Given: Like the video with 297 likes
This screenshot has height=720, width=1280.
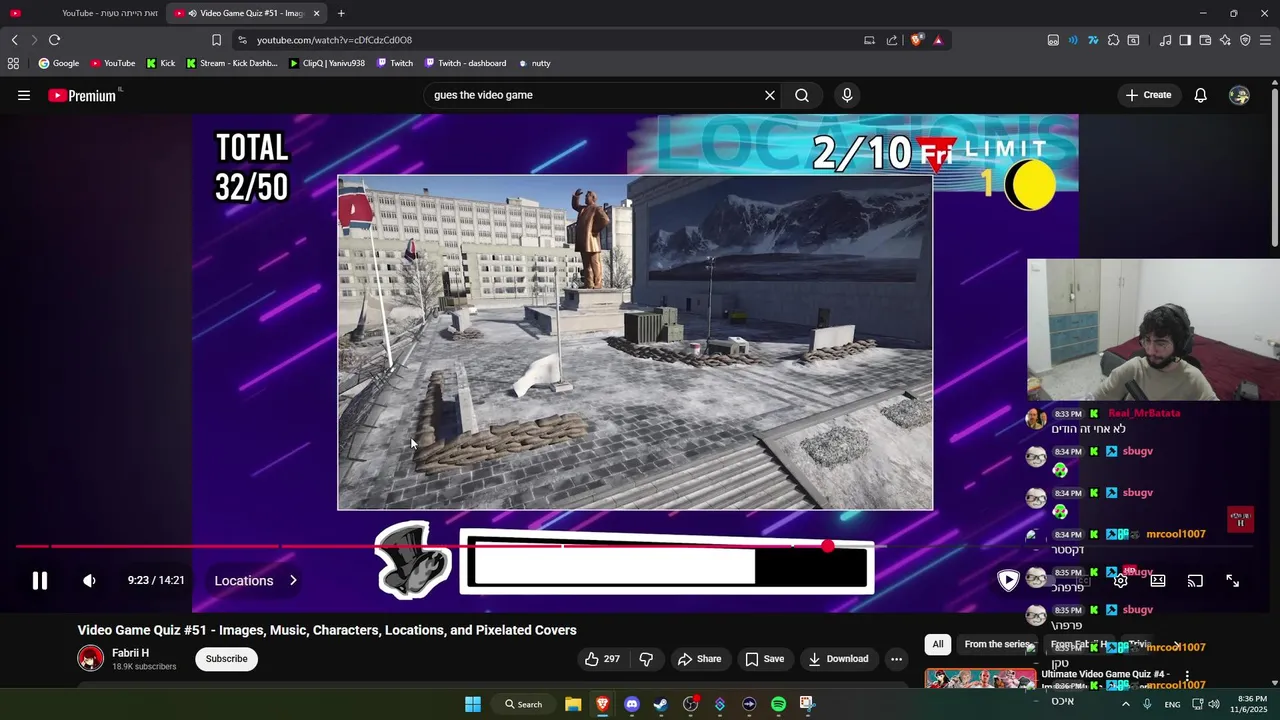Looking at the screenshot, I should click(602, 659).
